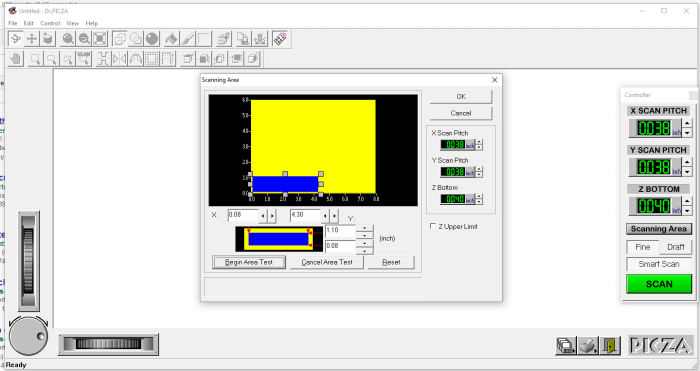Screen dimensions: 700x371
Task: Select Fine scan mode in Controller
Action: [x=642, y=247]
